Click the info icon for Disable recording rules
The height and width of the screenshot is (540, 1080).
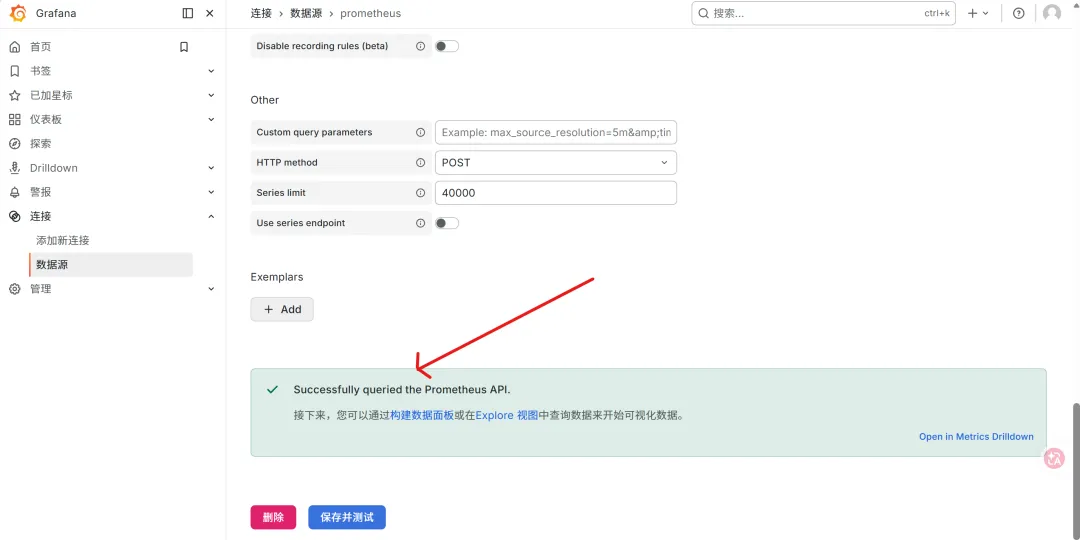point(420,46)
